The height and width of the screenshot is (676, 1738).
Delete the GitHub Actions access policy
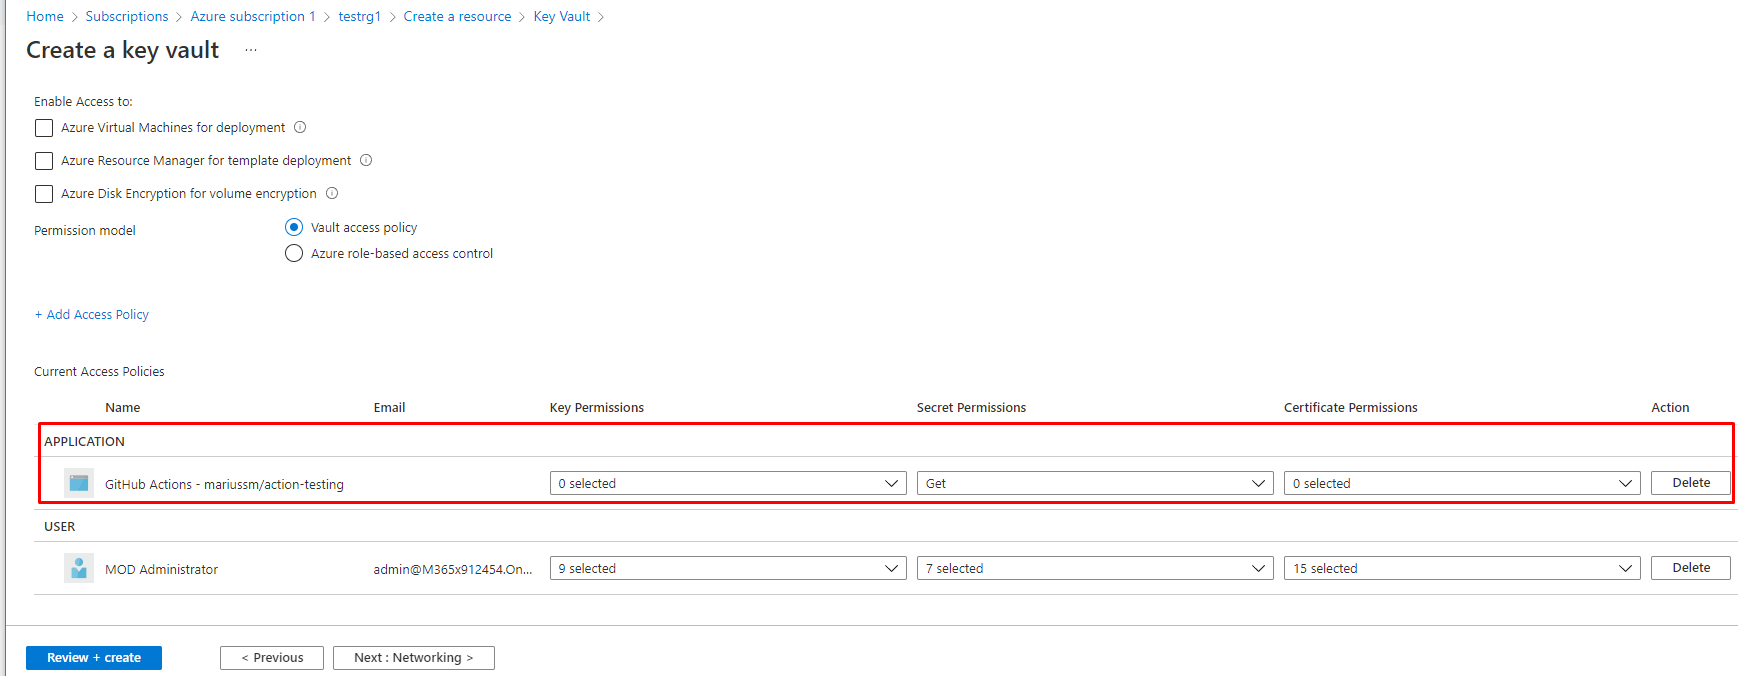(1690, 483)
